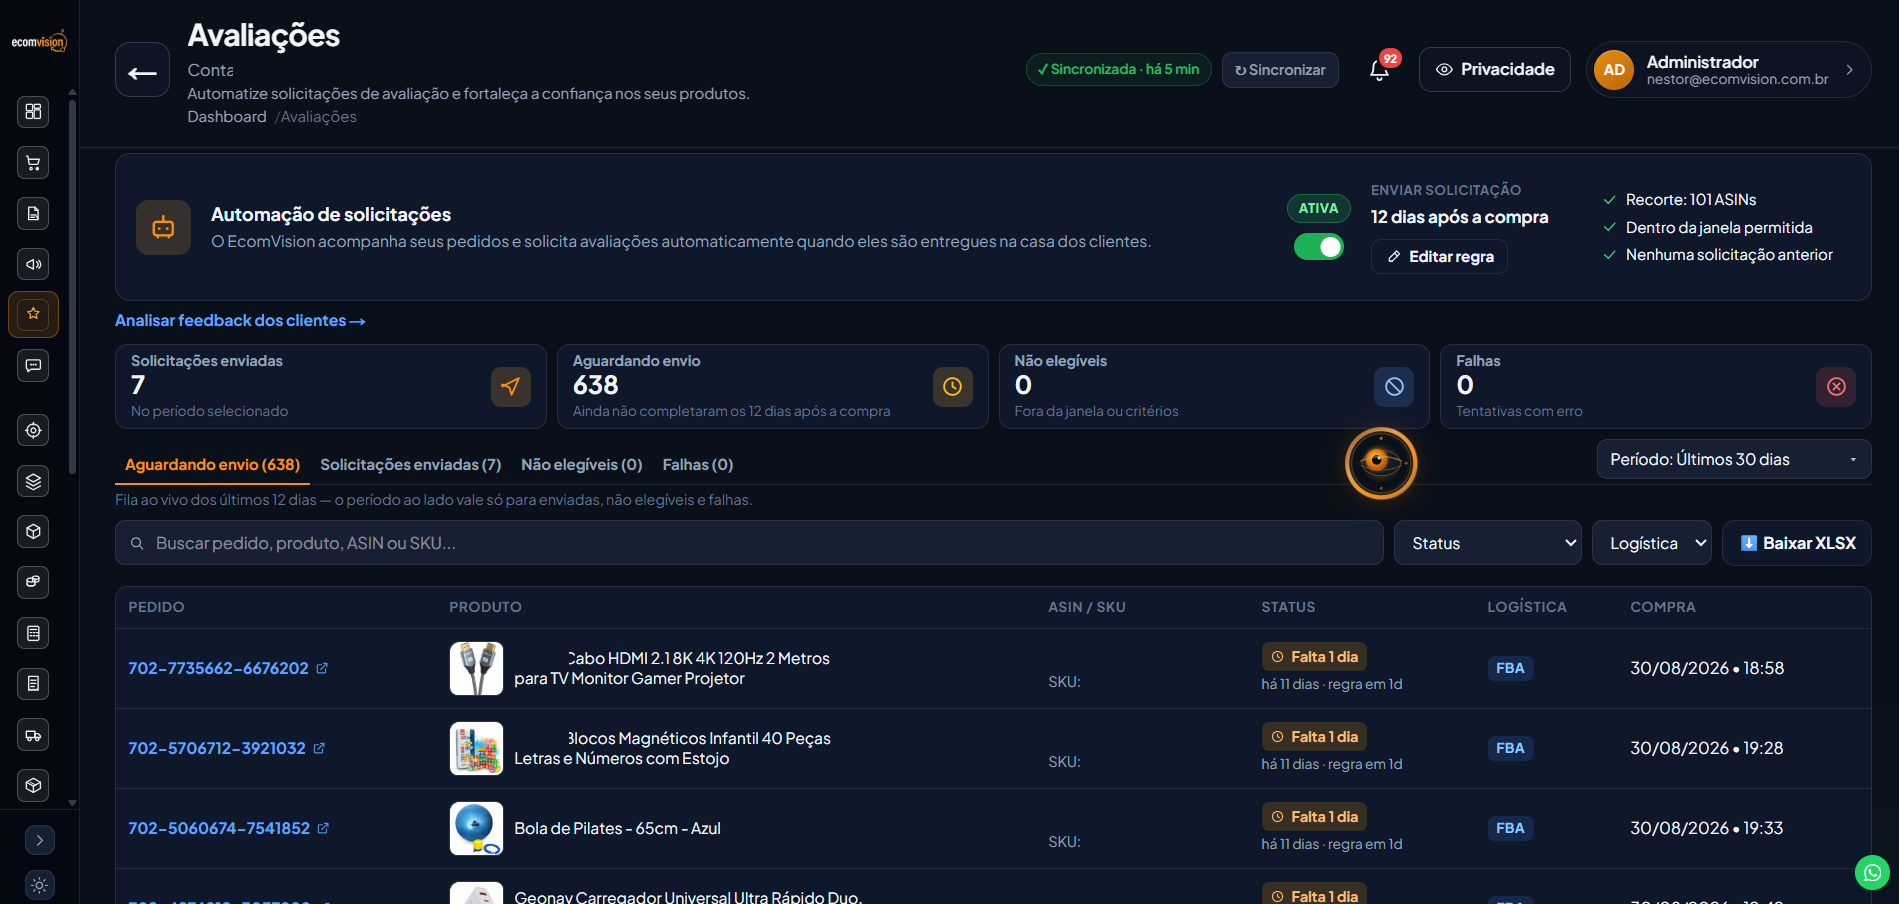1899x904 pixels.
Task: Click the Editar regra button
Action: point(1439,257)
